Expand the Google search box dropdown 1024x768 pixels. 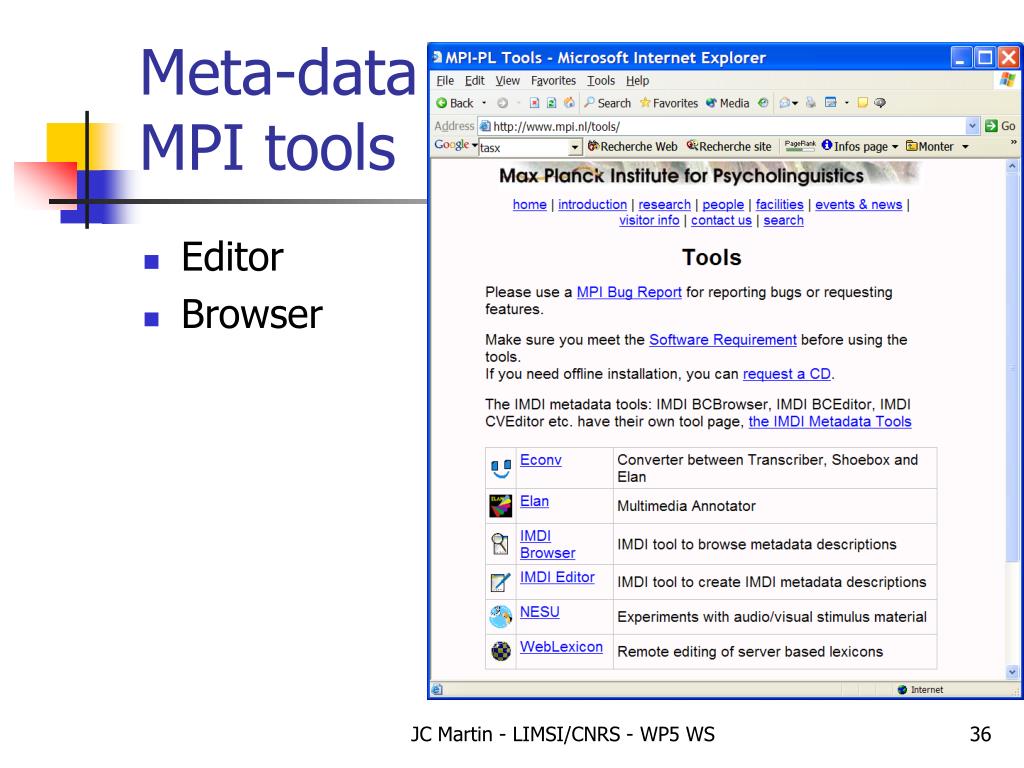(575, 148)
